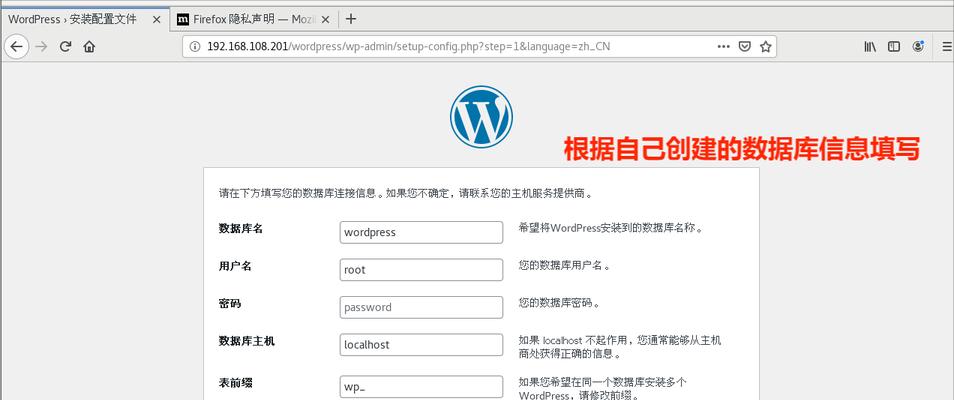954x400 pixels.
Task: Click the 请在下方填写您的数据库连接信息 intro text
Action: pyautogui.click(x=406, y=194)
